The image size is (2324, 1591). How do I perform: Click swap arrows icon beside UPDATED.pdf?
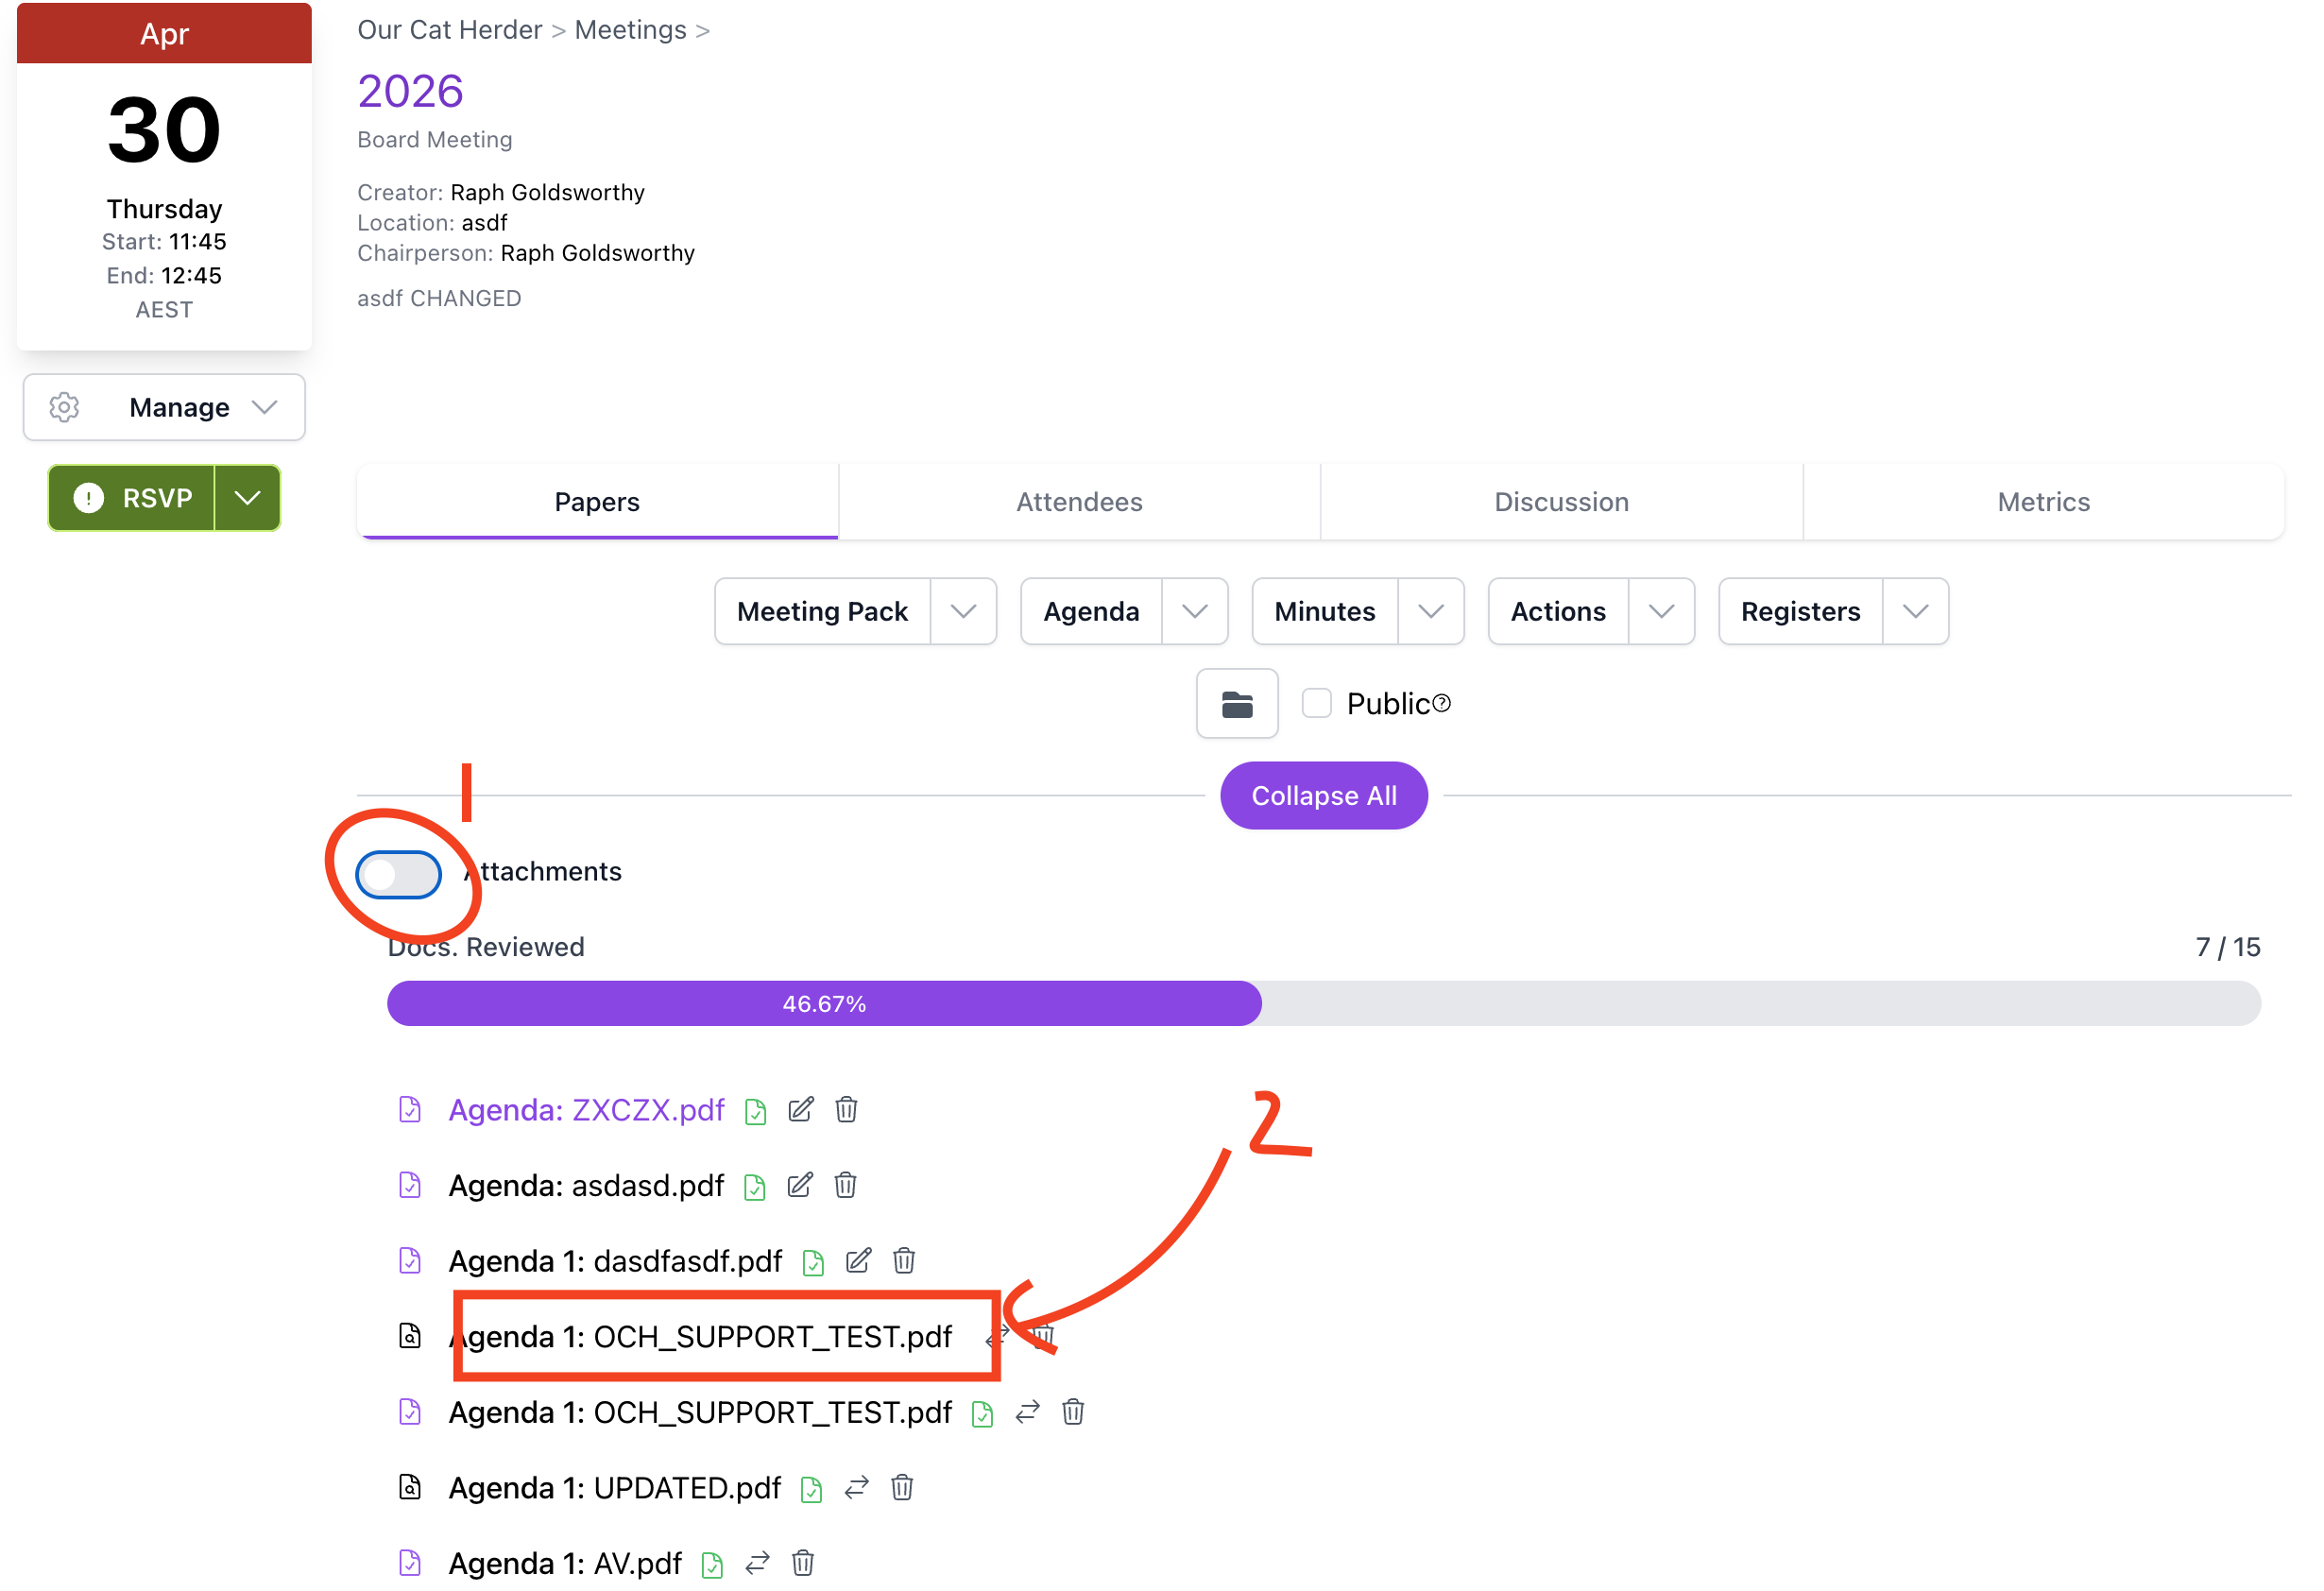[856, 1487]
